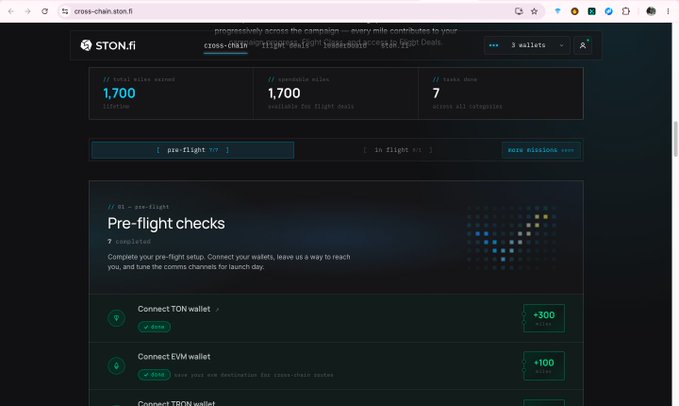
Task: Switch to the cross-chain nav tab
Action: (226, 45)
